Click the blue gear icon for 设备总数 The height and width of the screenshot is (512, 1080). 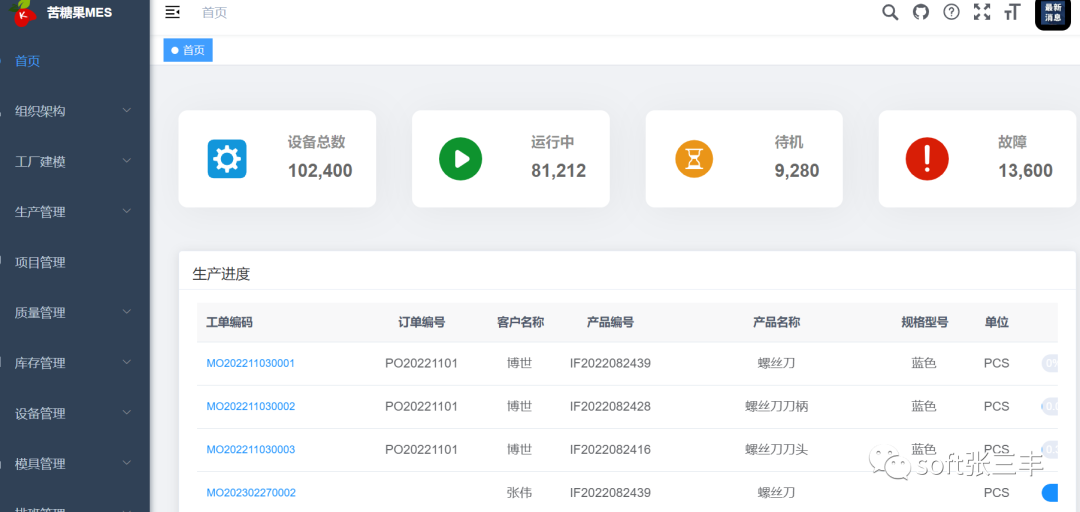(x=227, y=159)
